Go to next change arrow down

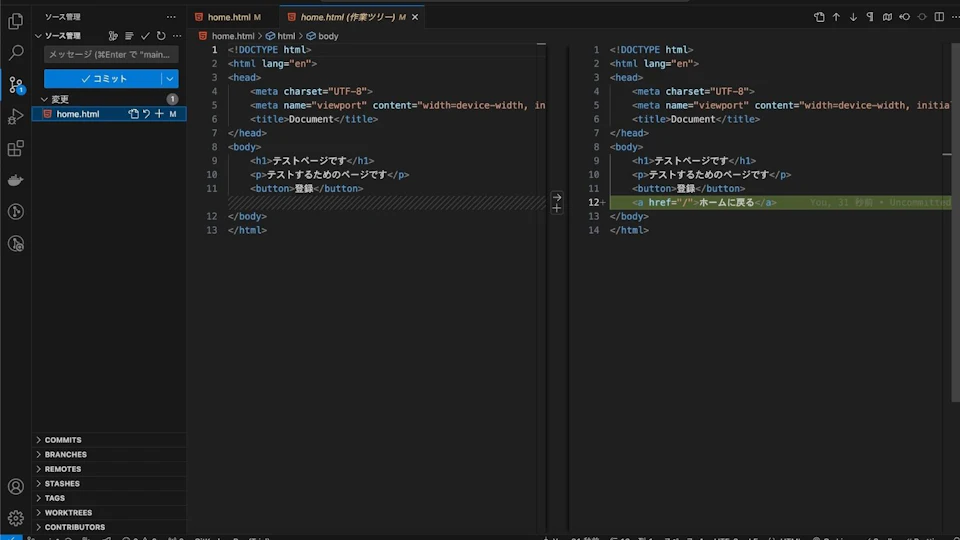(x=853, y=17)
